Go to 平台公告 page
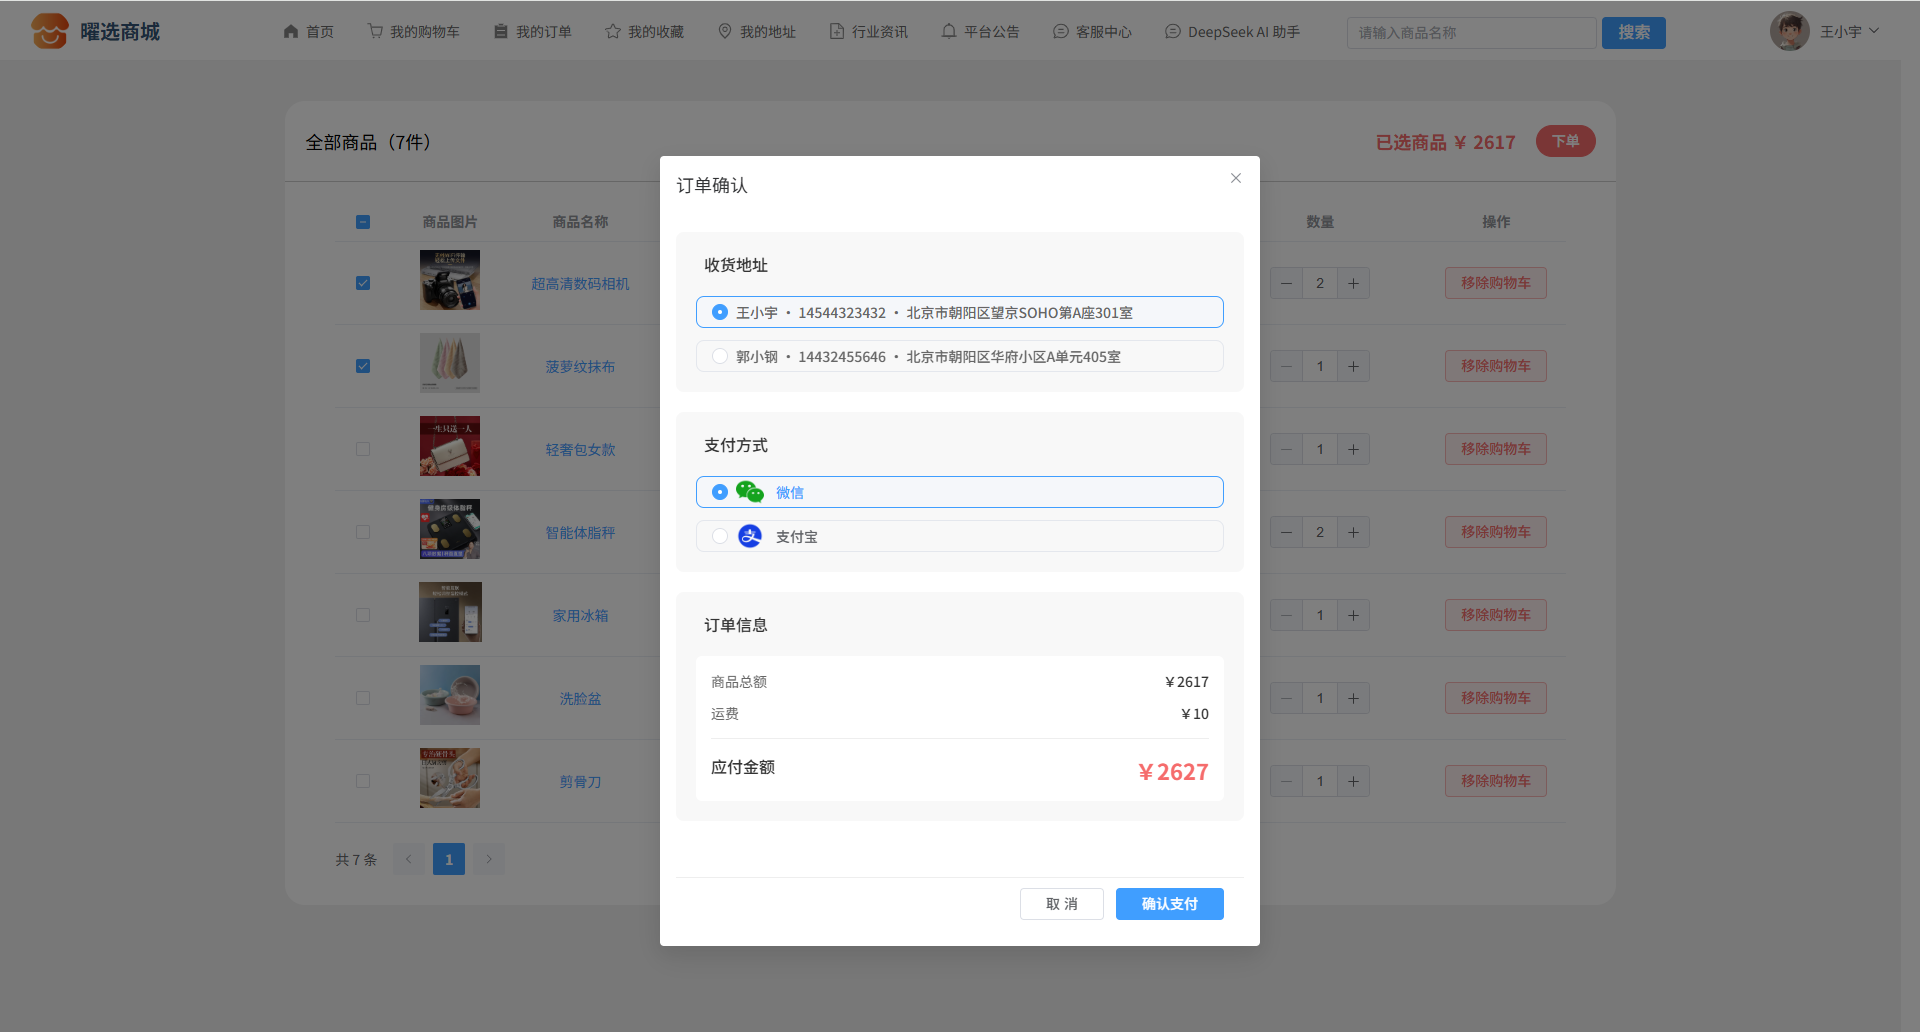The width and height of the screenshot is (1920, 1032). [980, 32]
